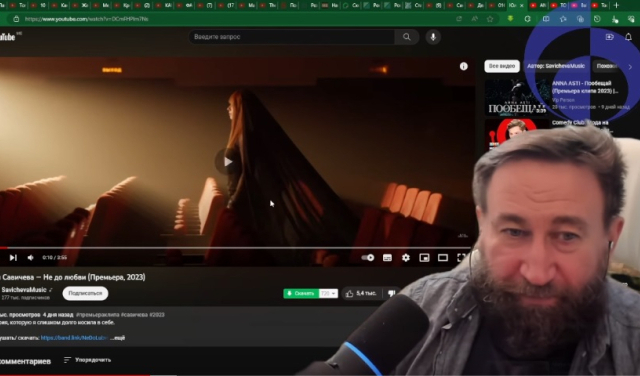Image resolution: width=640 pixels, height=376 pixels.
Task: Select the Автор: SavichevaMusic chip
Action: 556,66
